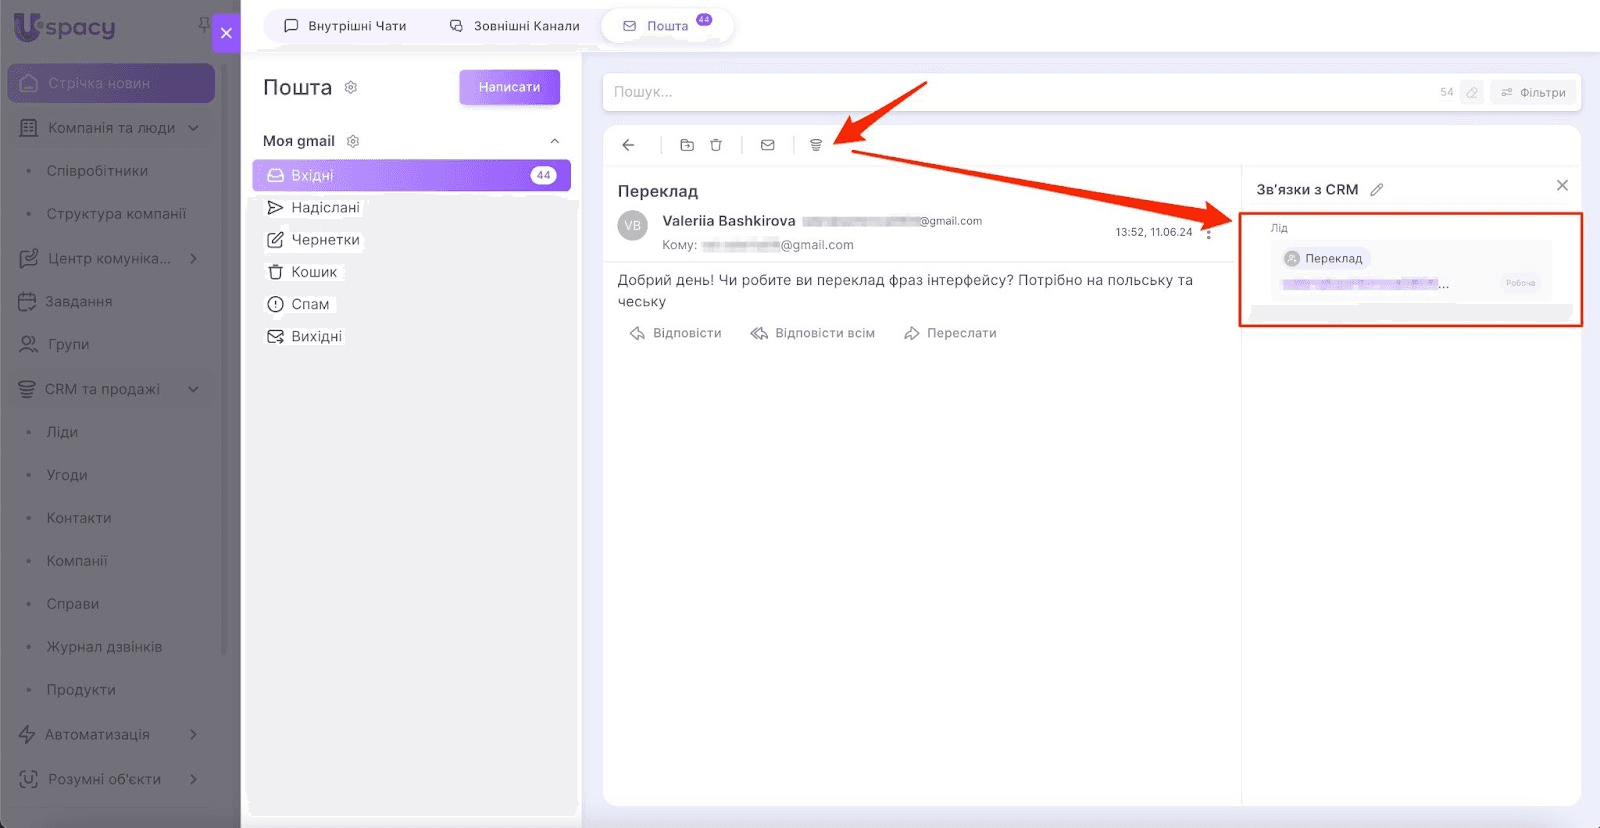Click Відповісти to reply
The width and height of the screenshot is (1600, 828).
pyautogui.click(x=675, y=333)
